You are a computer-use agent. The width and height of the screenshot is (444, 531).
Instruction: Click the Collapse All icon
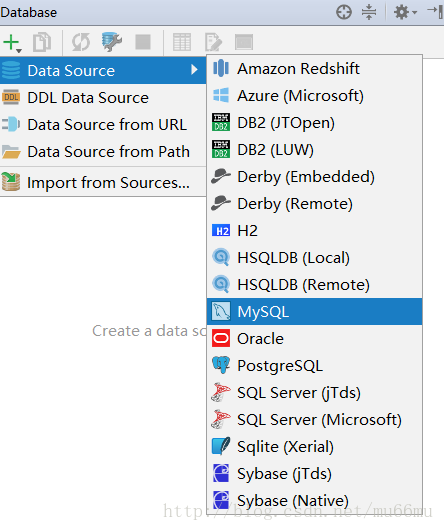point(369,13)
